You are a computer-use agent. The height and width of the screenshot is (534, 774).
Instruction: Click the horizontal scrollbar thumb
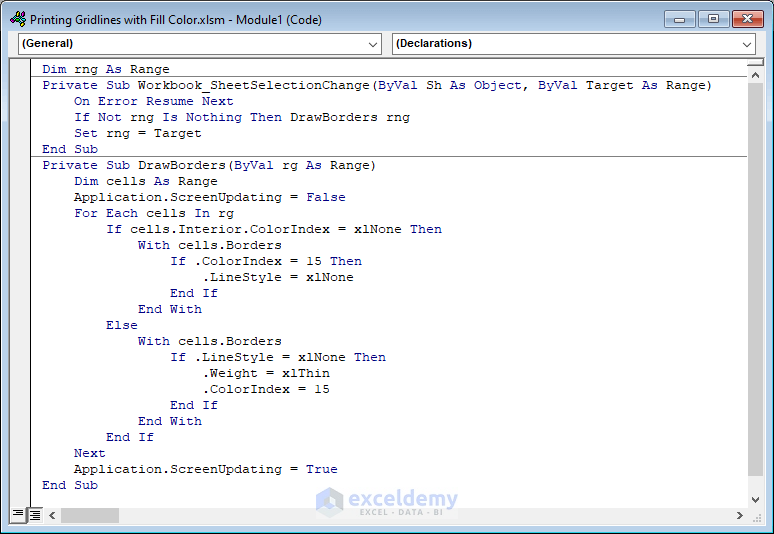(x=90, y=515)
